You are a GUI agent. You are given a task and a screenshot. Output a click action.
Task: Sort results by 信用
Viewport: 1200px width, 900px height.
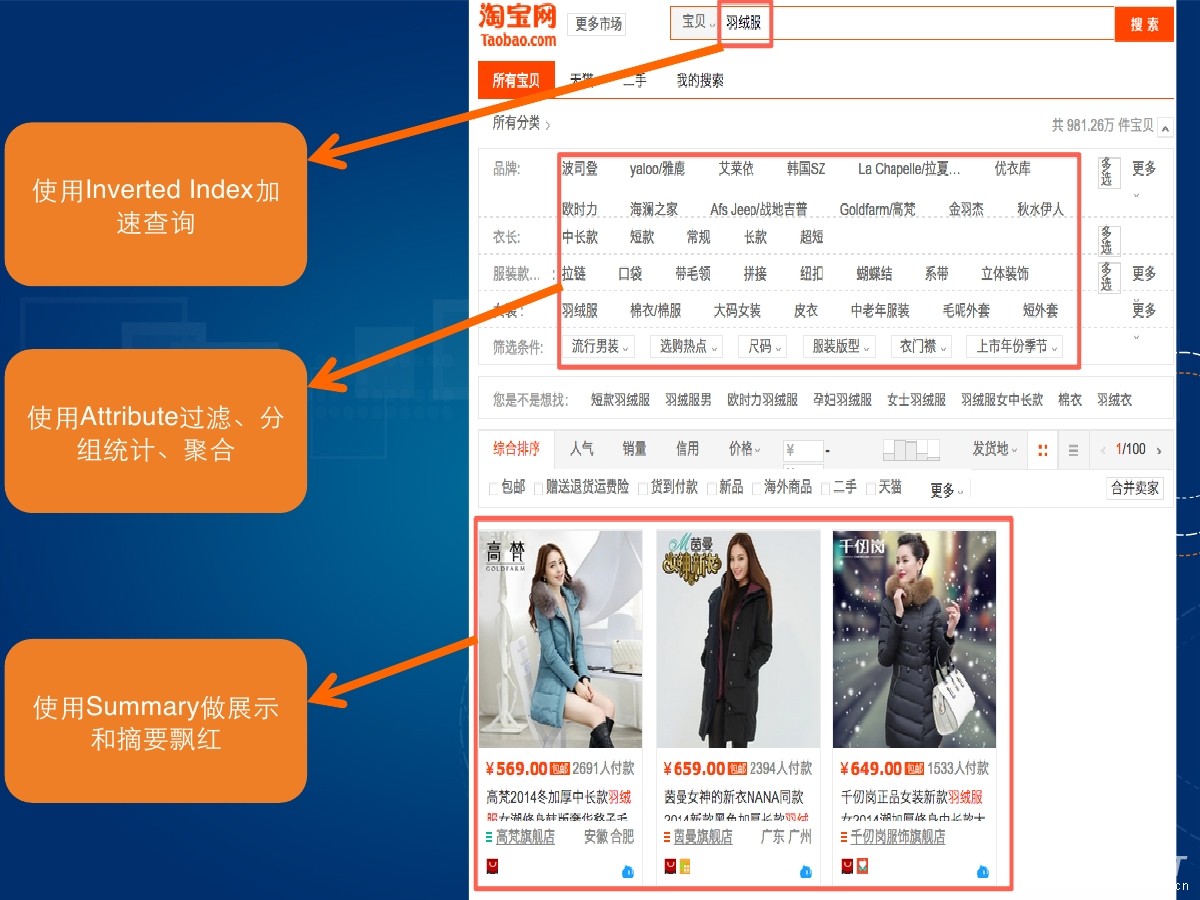(687, 449)
